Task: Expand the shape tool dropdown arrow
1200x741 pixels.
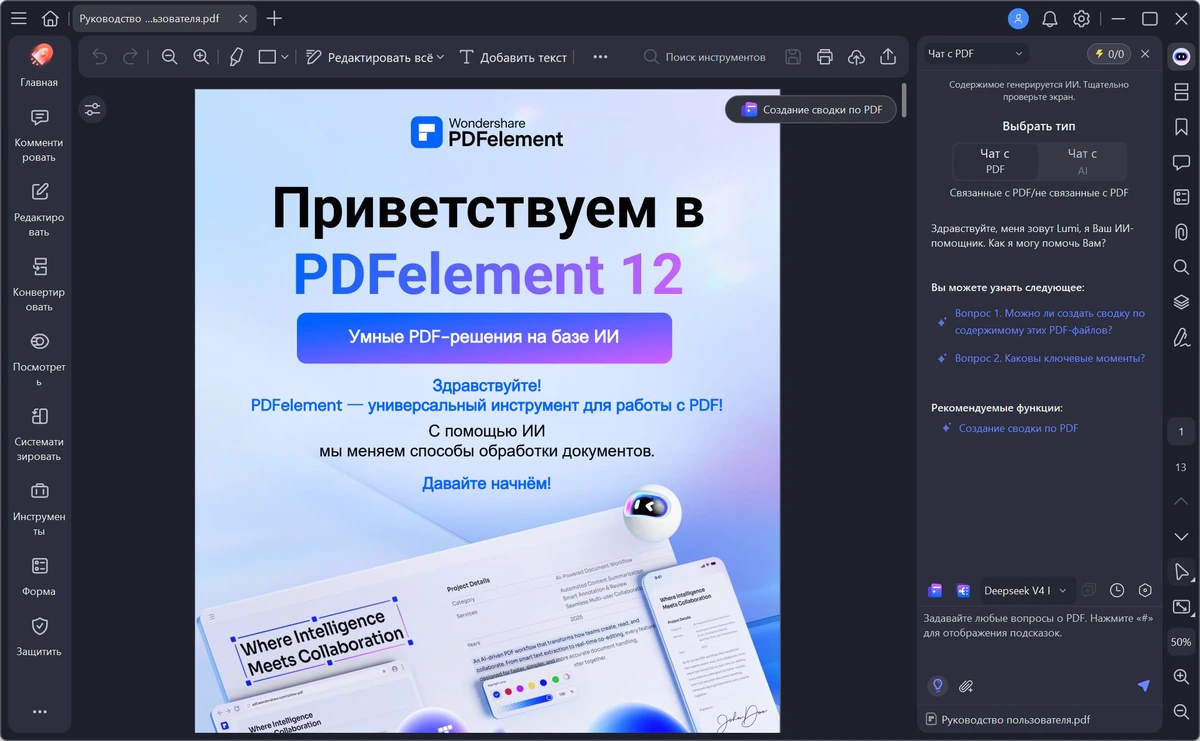Action: [285, 57]
